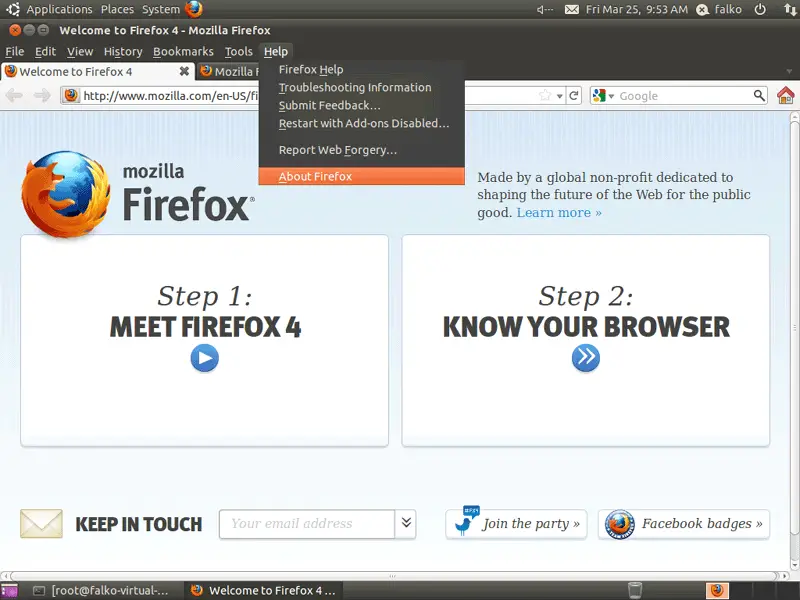The width and height of the screenshot is (800, 600).
Task: Open Applications menu in top panel
Action: tap(60, 9)
